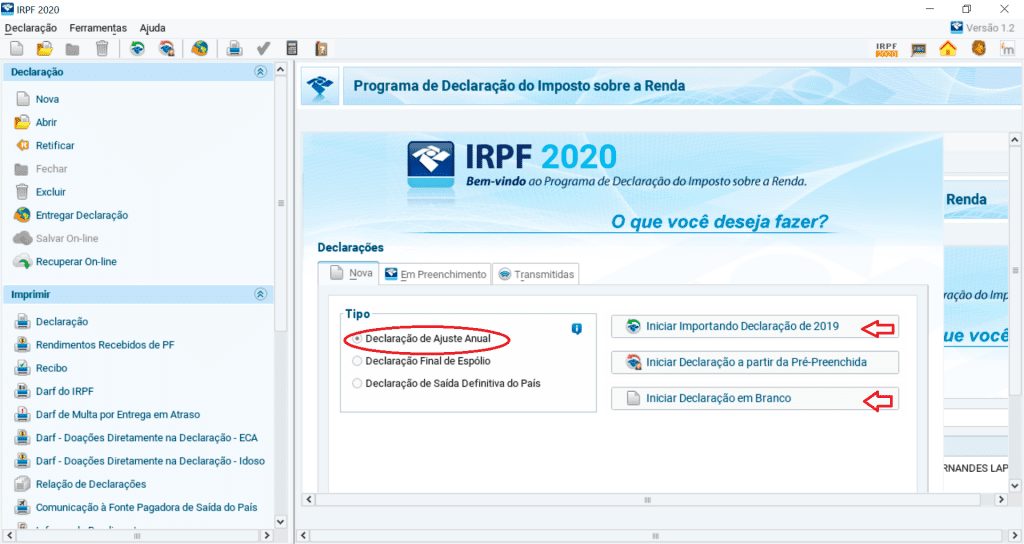This screenshot has height=544, width=1024.
Task: Open the Declaração menu
Action: (x=31, y=28)
